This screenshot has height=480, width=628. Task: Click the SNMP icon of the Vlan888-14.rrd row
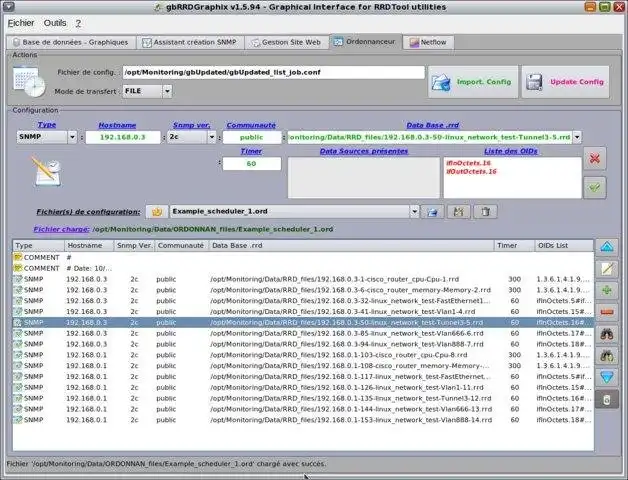[x=18, y=419]
